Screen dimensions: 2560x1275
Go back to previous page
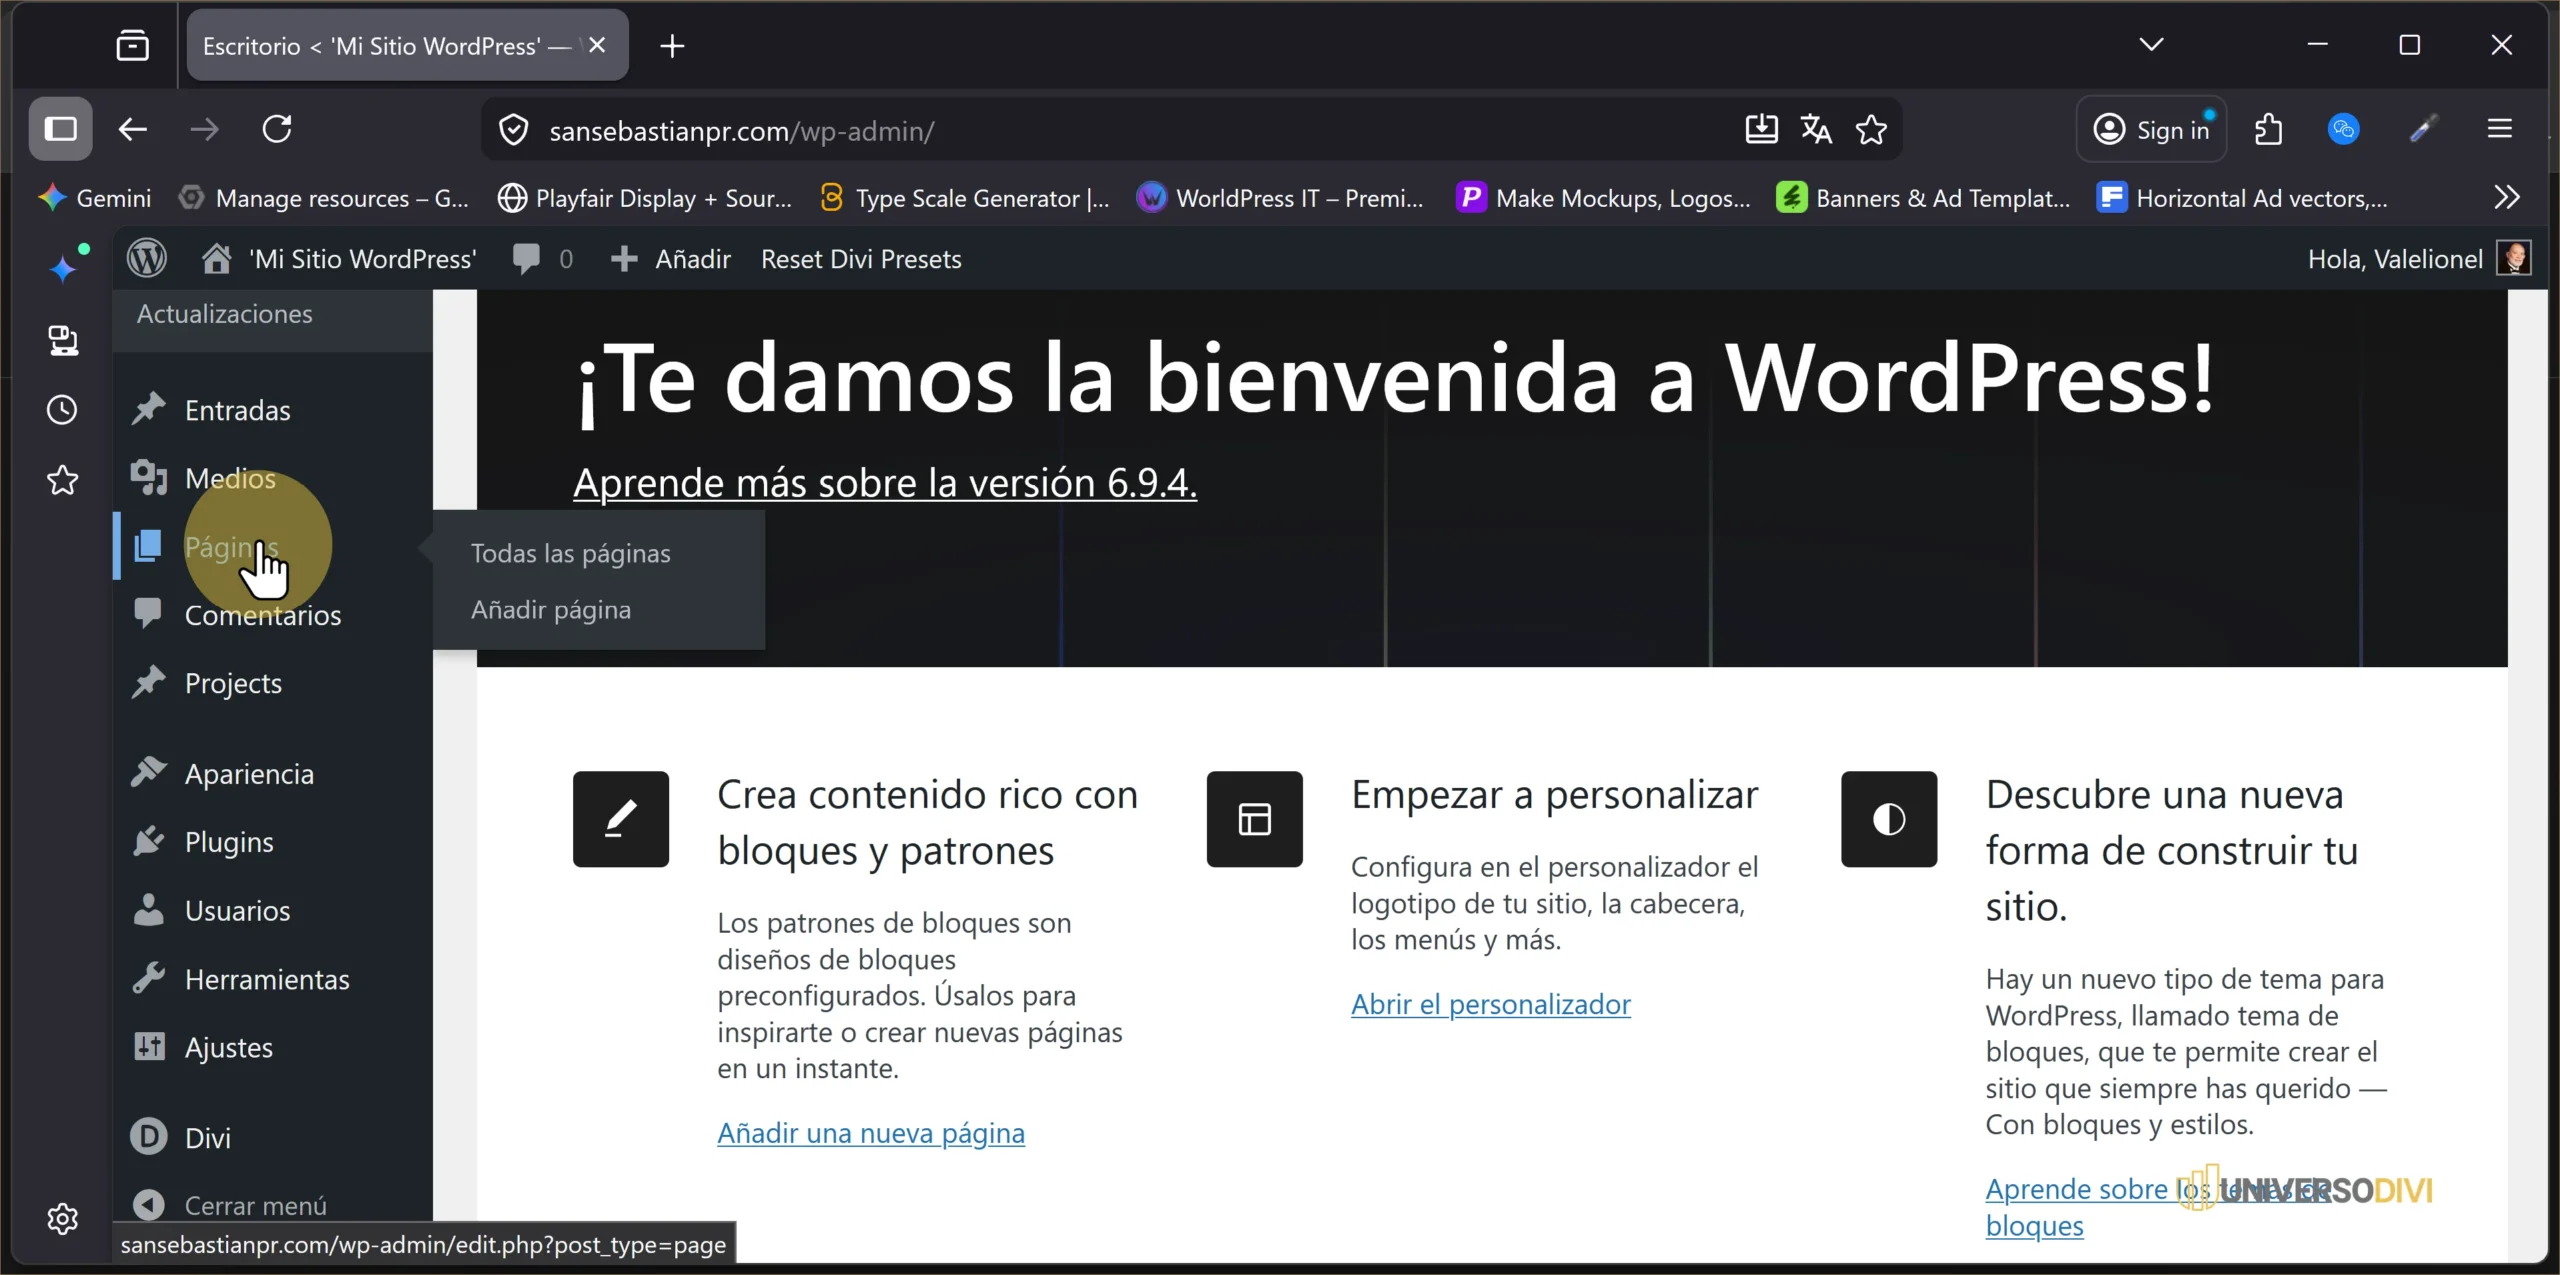pos(133,129)
